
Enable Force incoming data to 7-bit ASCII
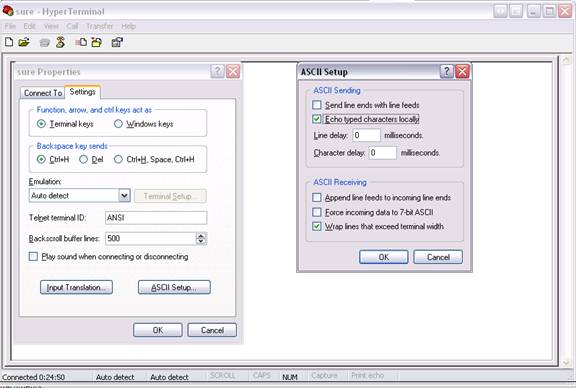coord(317,212)
